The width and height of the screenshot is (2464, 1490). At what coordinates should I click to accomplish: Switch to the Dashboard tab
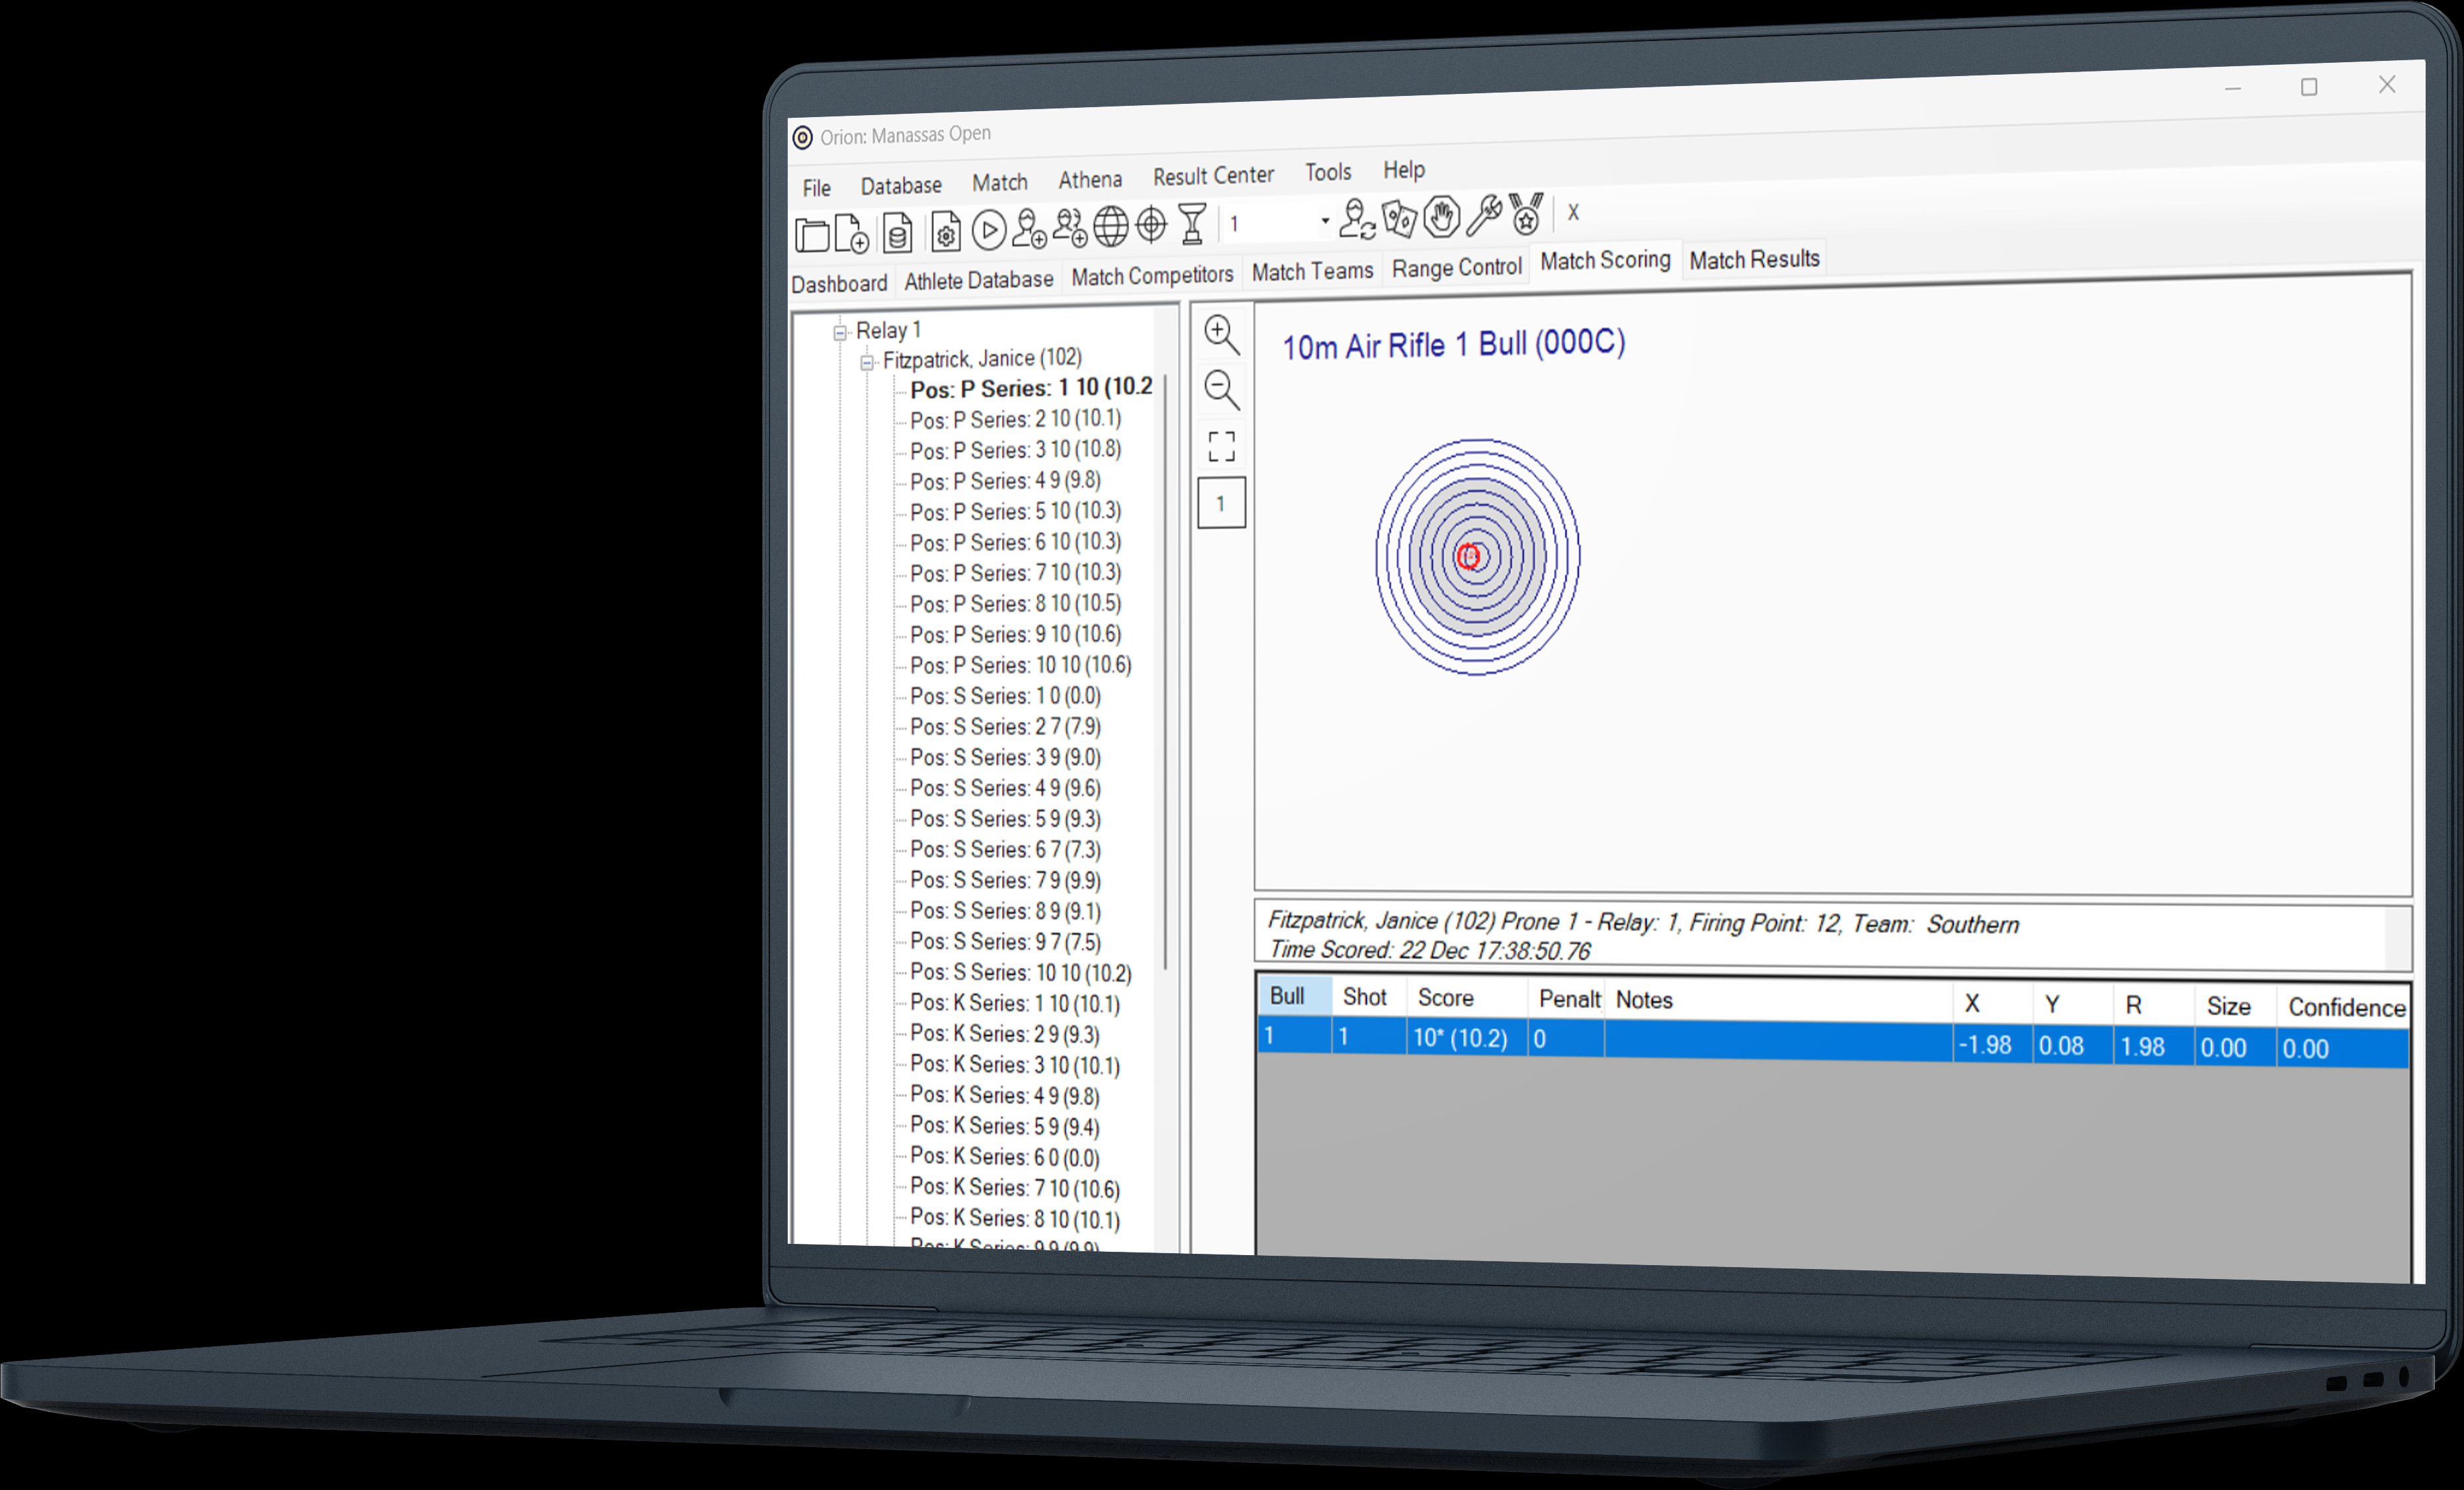(839, 284)
